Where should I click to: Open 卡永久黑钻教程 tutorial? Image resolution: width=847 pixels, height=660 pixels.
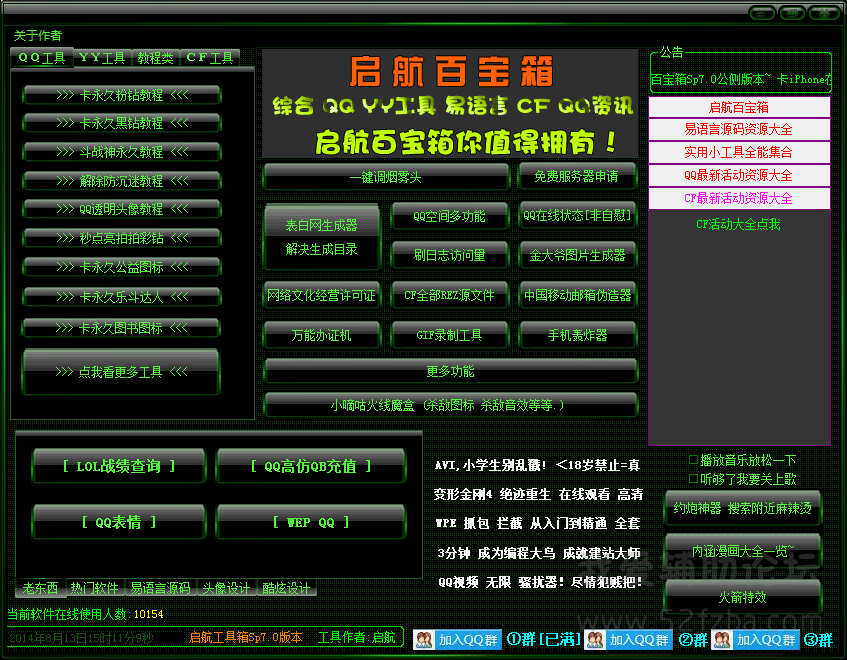(x=122, y=123)
